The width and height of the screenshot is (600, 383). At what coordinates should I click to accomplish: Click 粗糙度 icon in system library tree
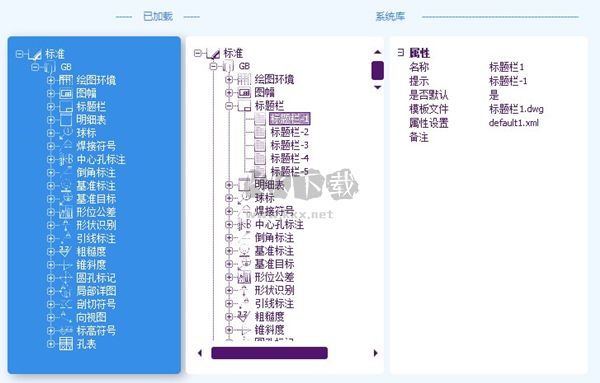click(x=245, y=316)
